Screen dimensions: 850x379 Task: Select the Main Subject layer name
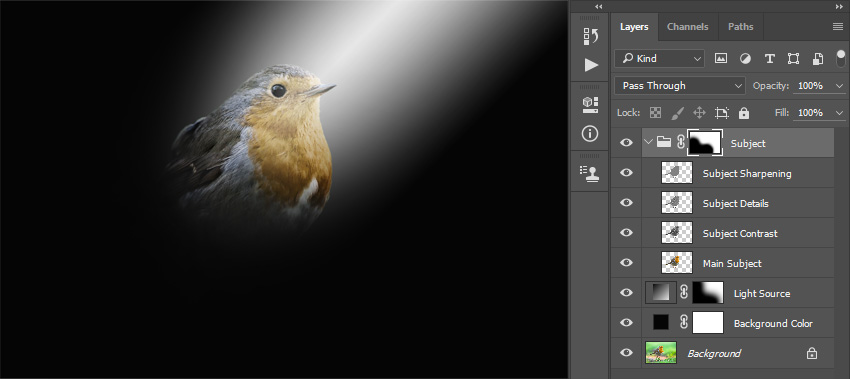pos(732,264)
